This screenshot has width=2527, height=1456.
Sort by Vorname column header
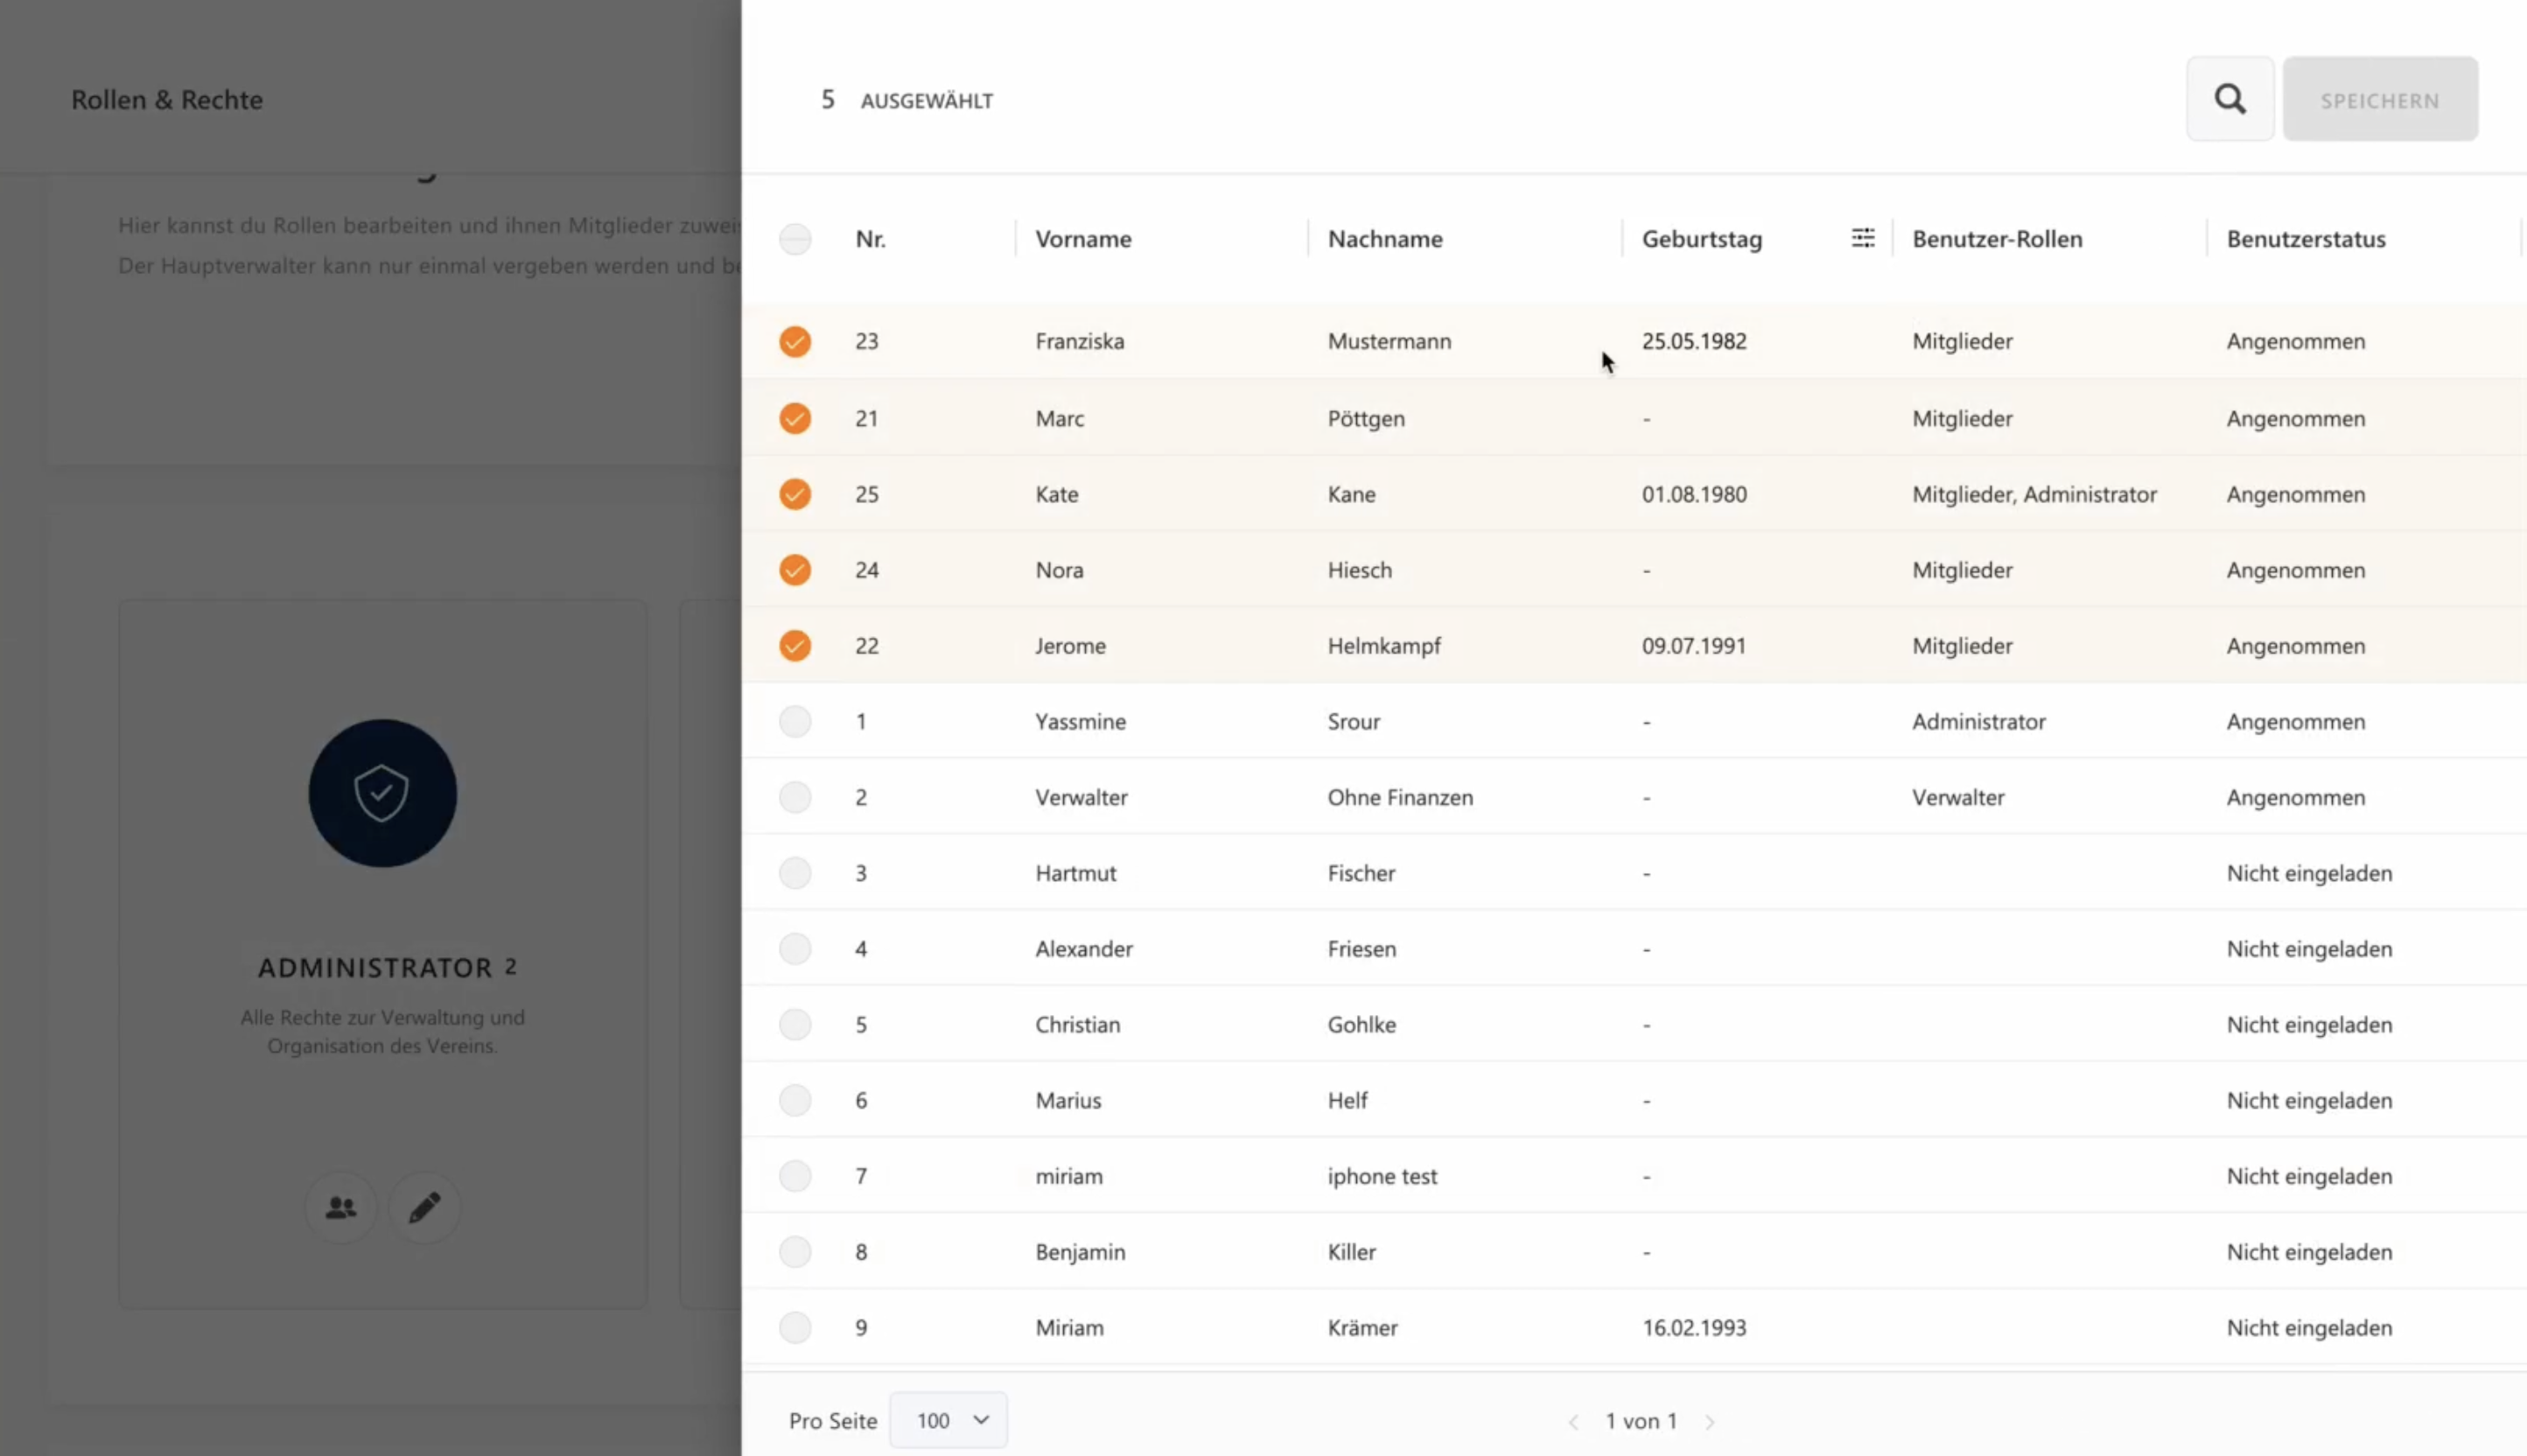click(x=1083, y=239)
